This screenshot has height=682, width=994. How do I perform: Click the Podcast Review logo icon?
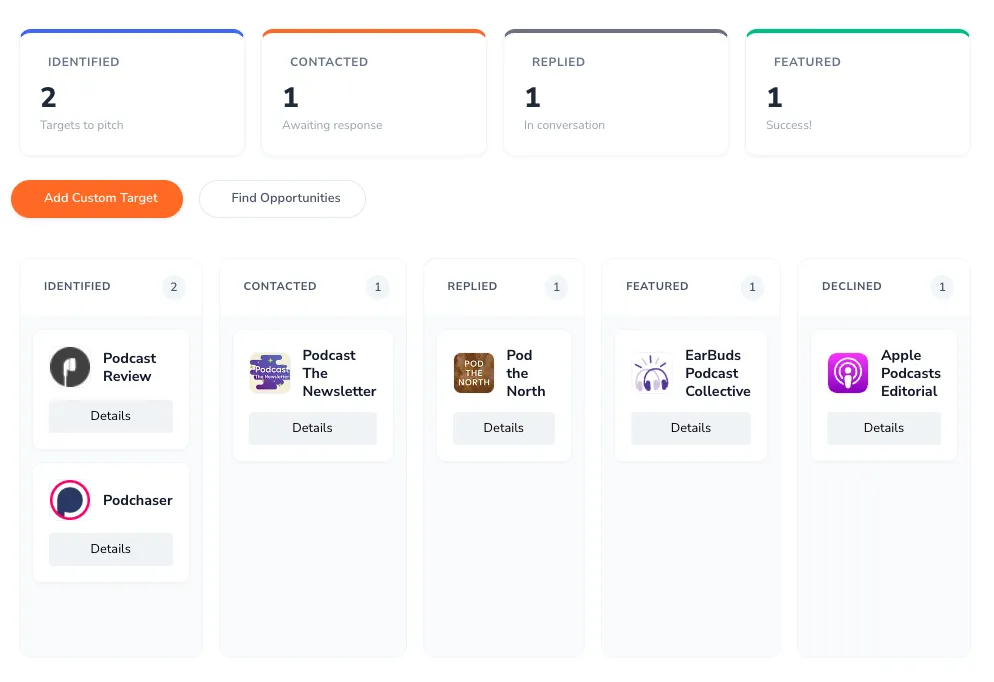(x=70, y=367)
